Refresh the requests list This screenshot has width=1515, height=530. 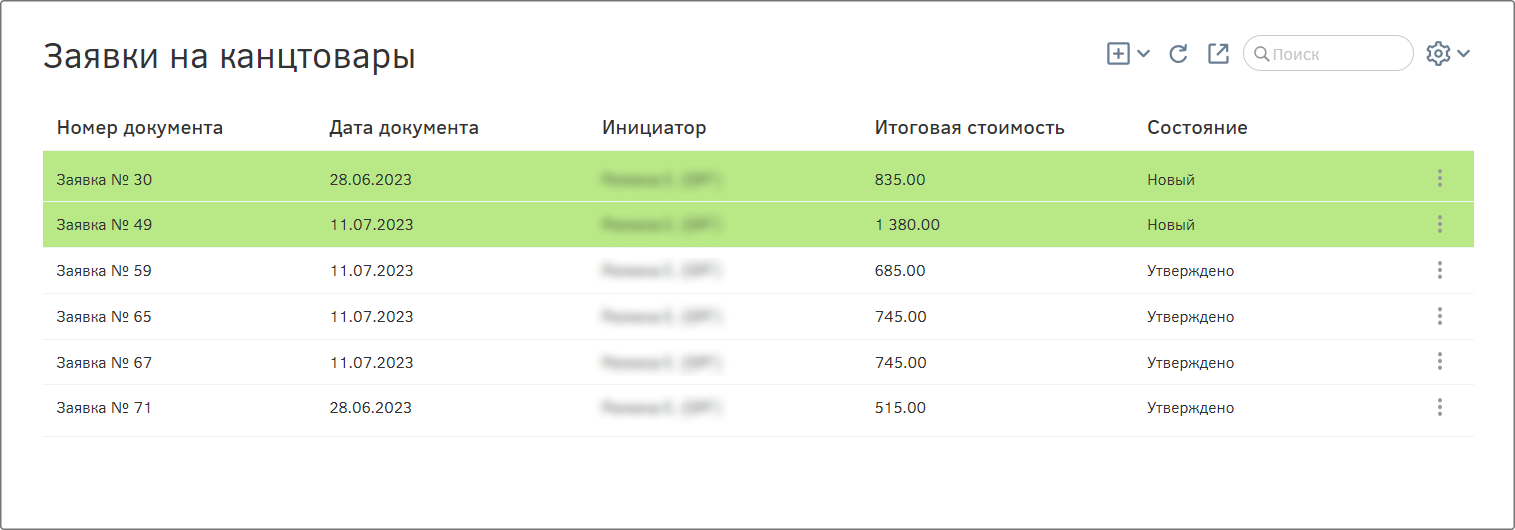1179,54
